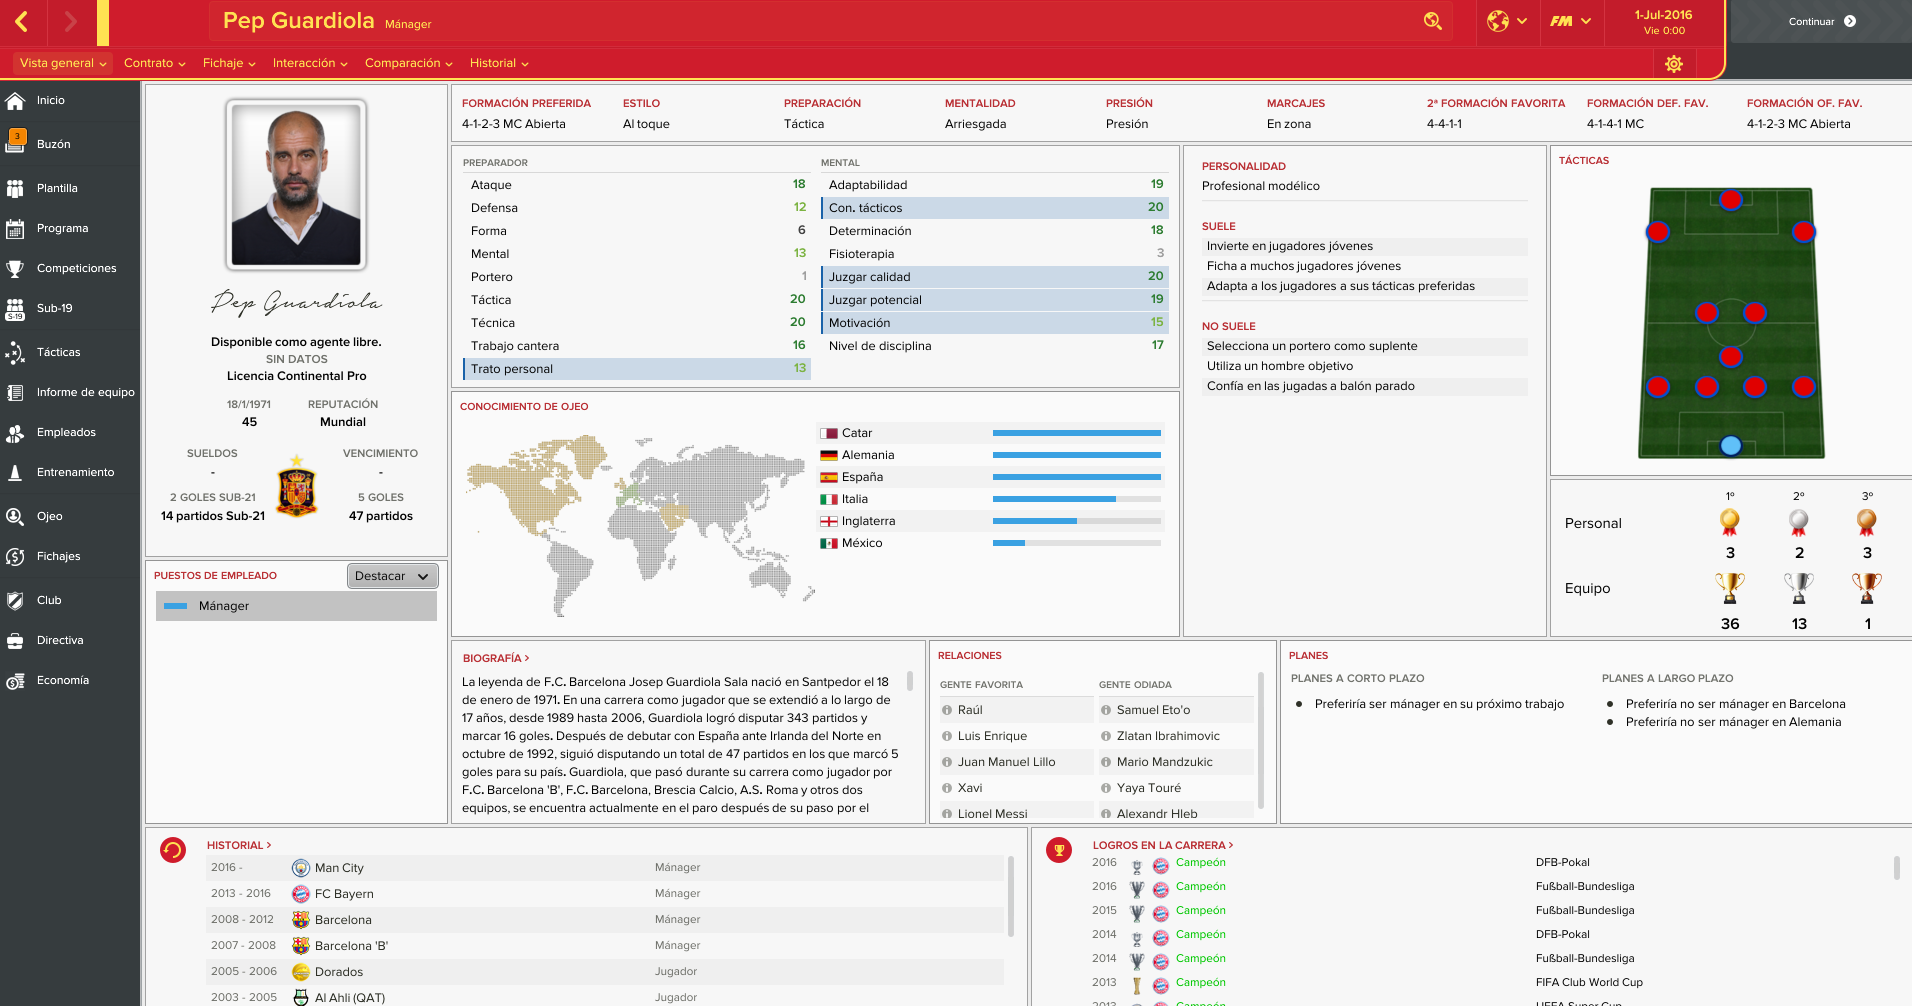Click the Spain national team badge

(296, 486)
